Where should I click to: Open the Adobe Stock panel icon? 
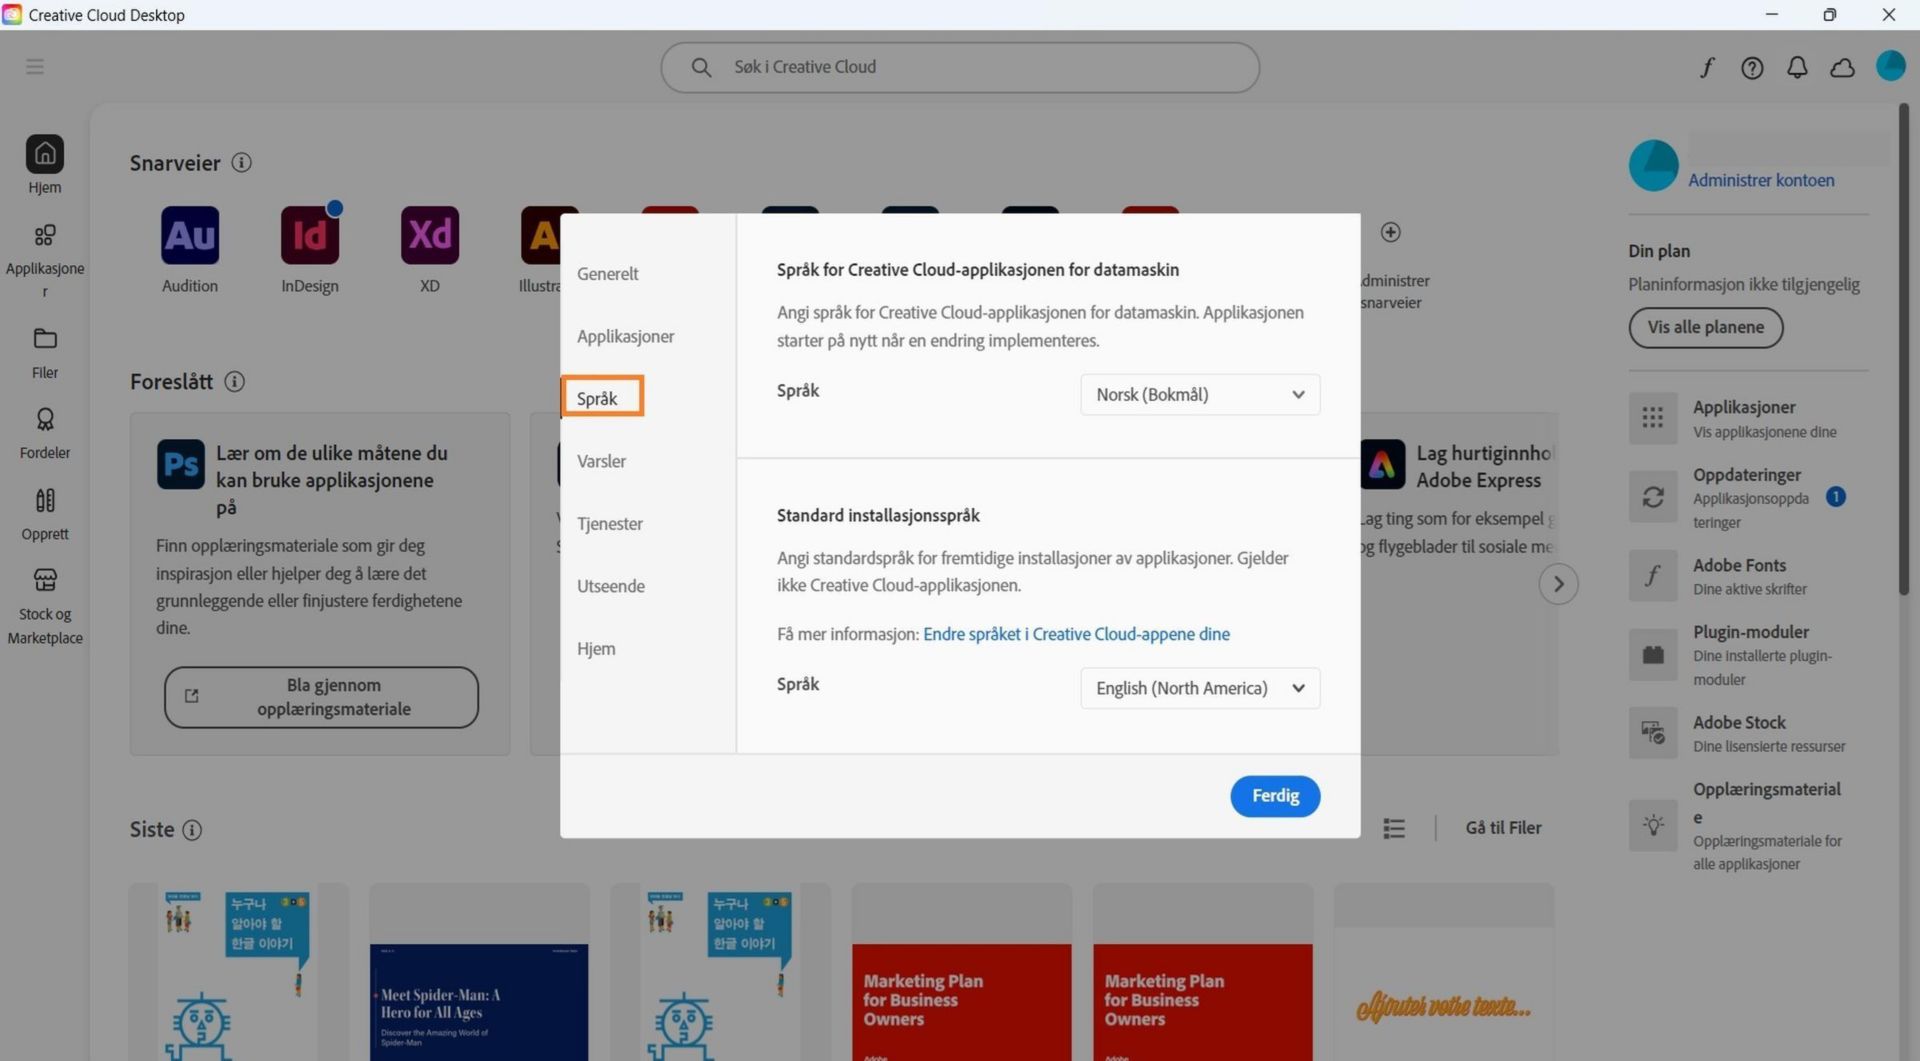coord(1653,733)
